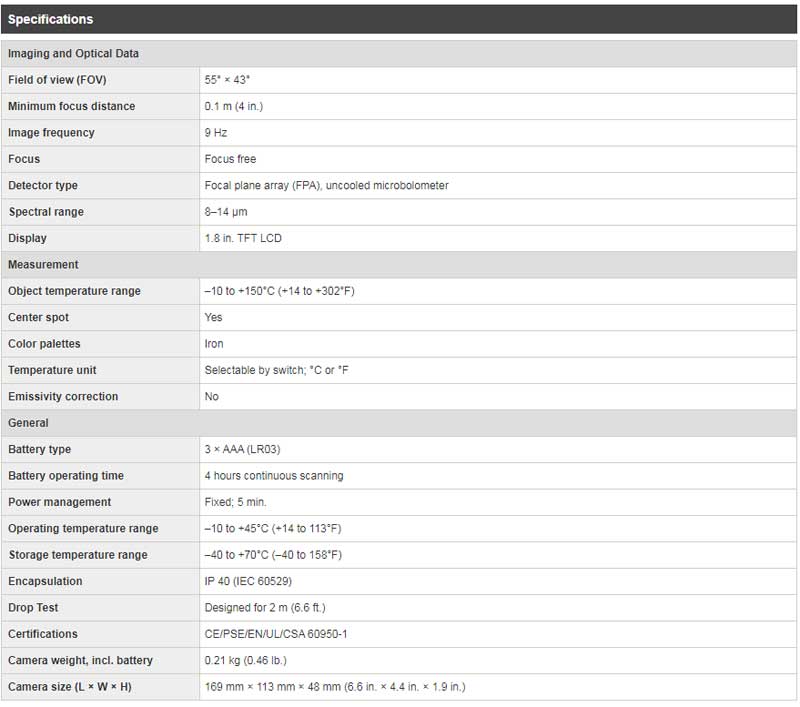The image size is (800, 707).
Task: Click the Focal plane array (FPA) value
Action: tap(326, 186)
